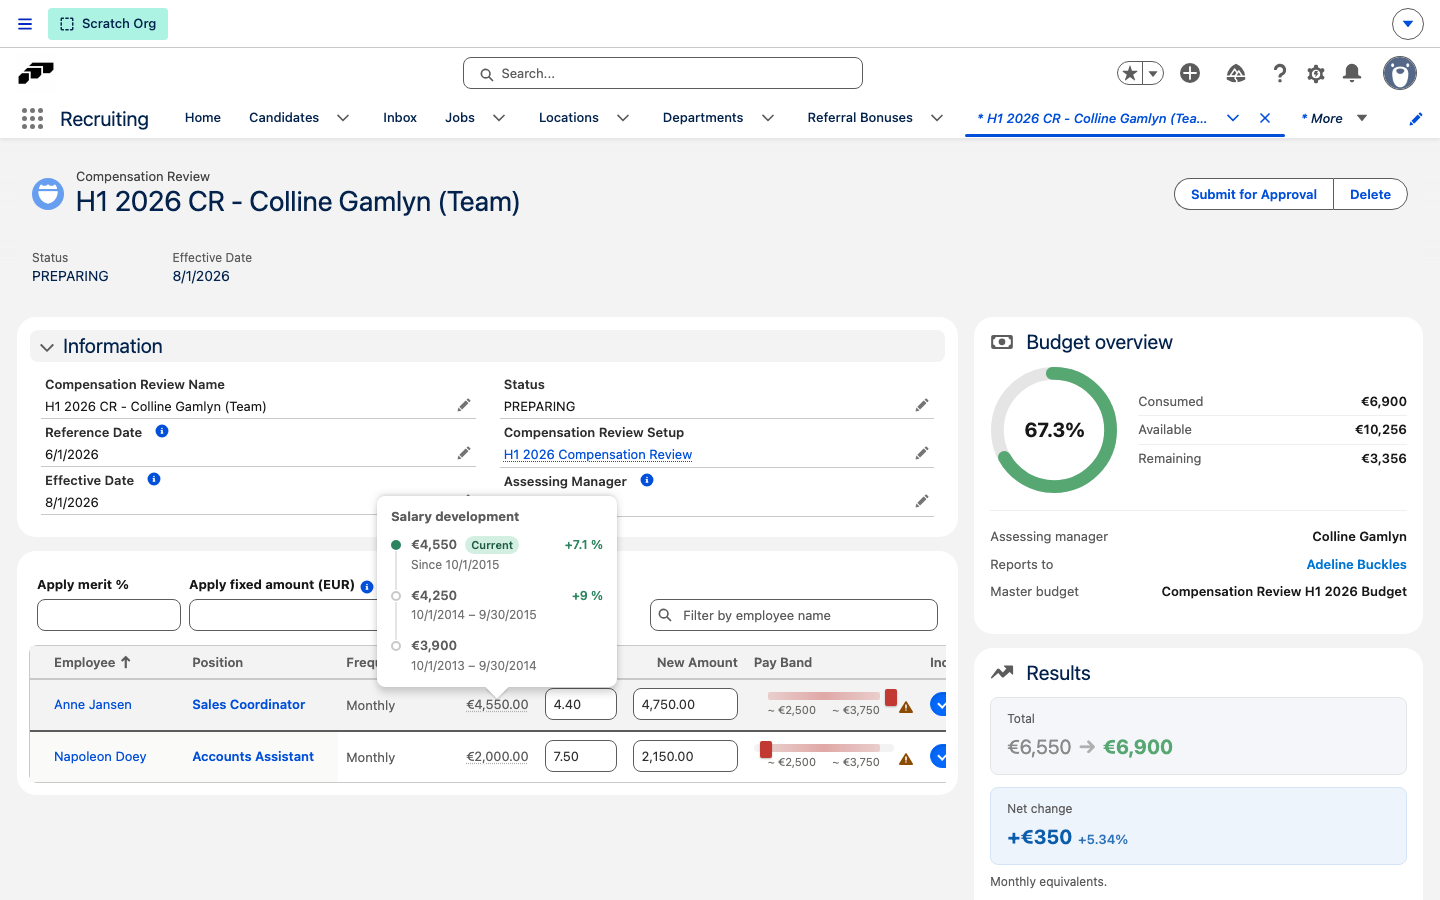This screenshot has width=1440, height=900.
Task: Open the favorites list dropdown arrow
Action: [x=1153, y=73]
